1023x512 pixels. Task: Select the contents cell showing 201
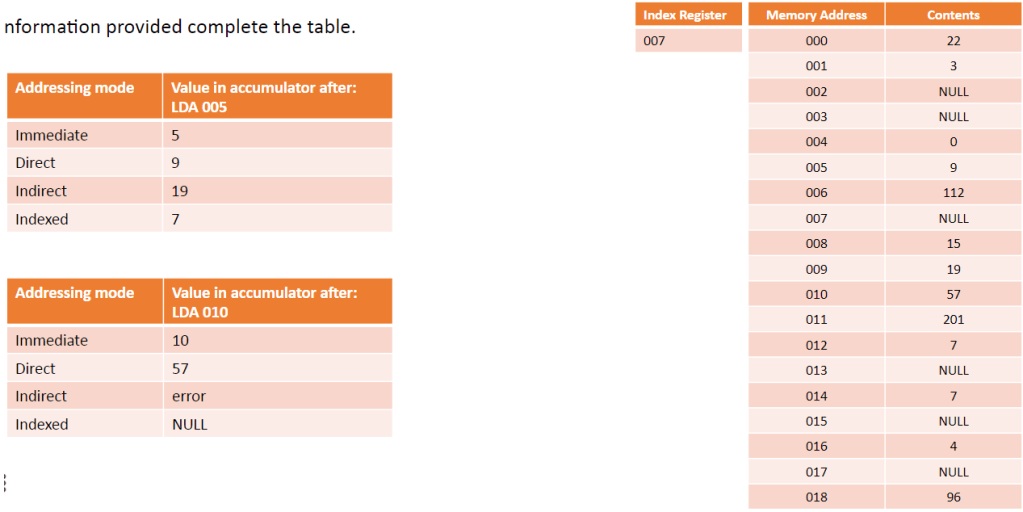tap(953, 320)
